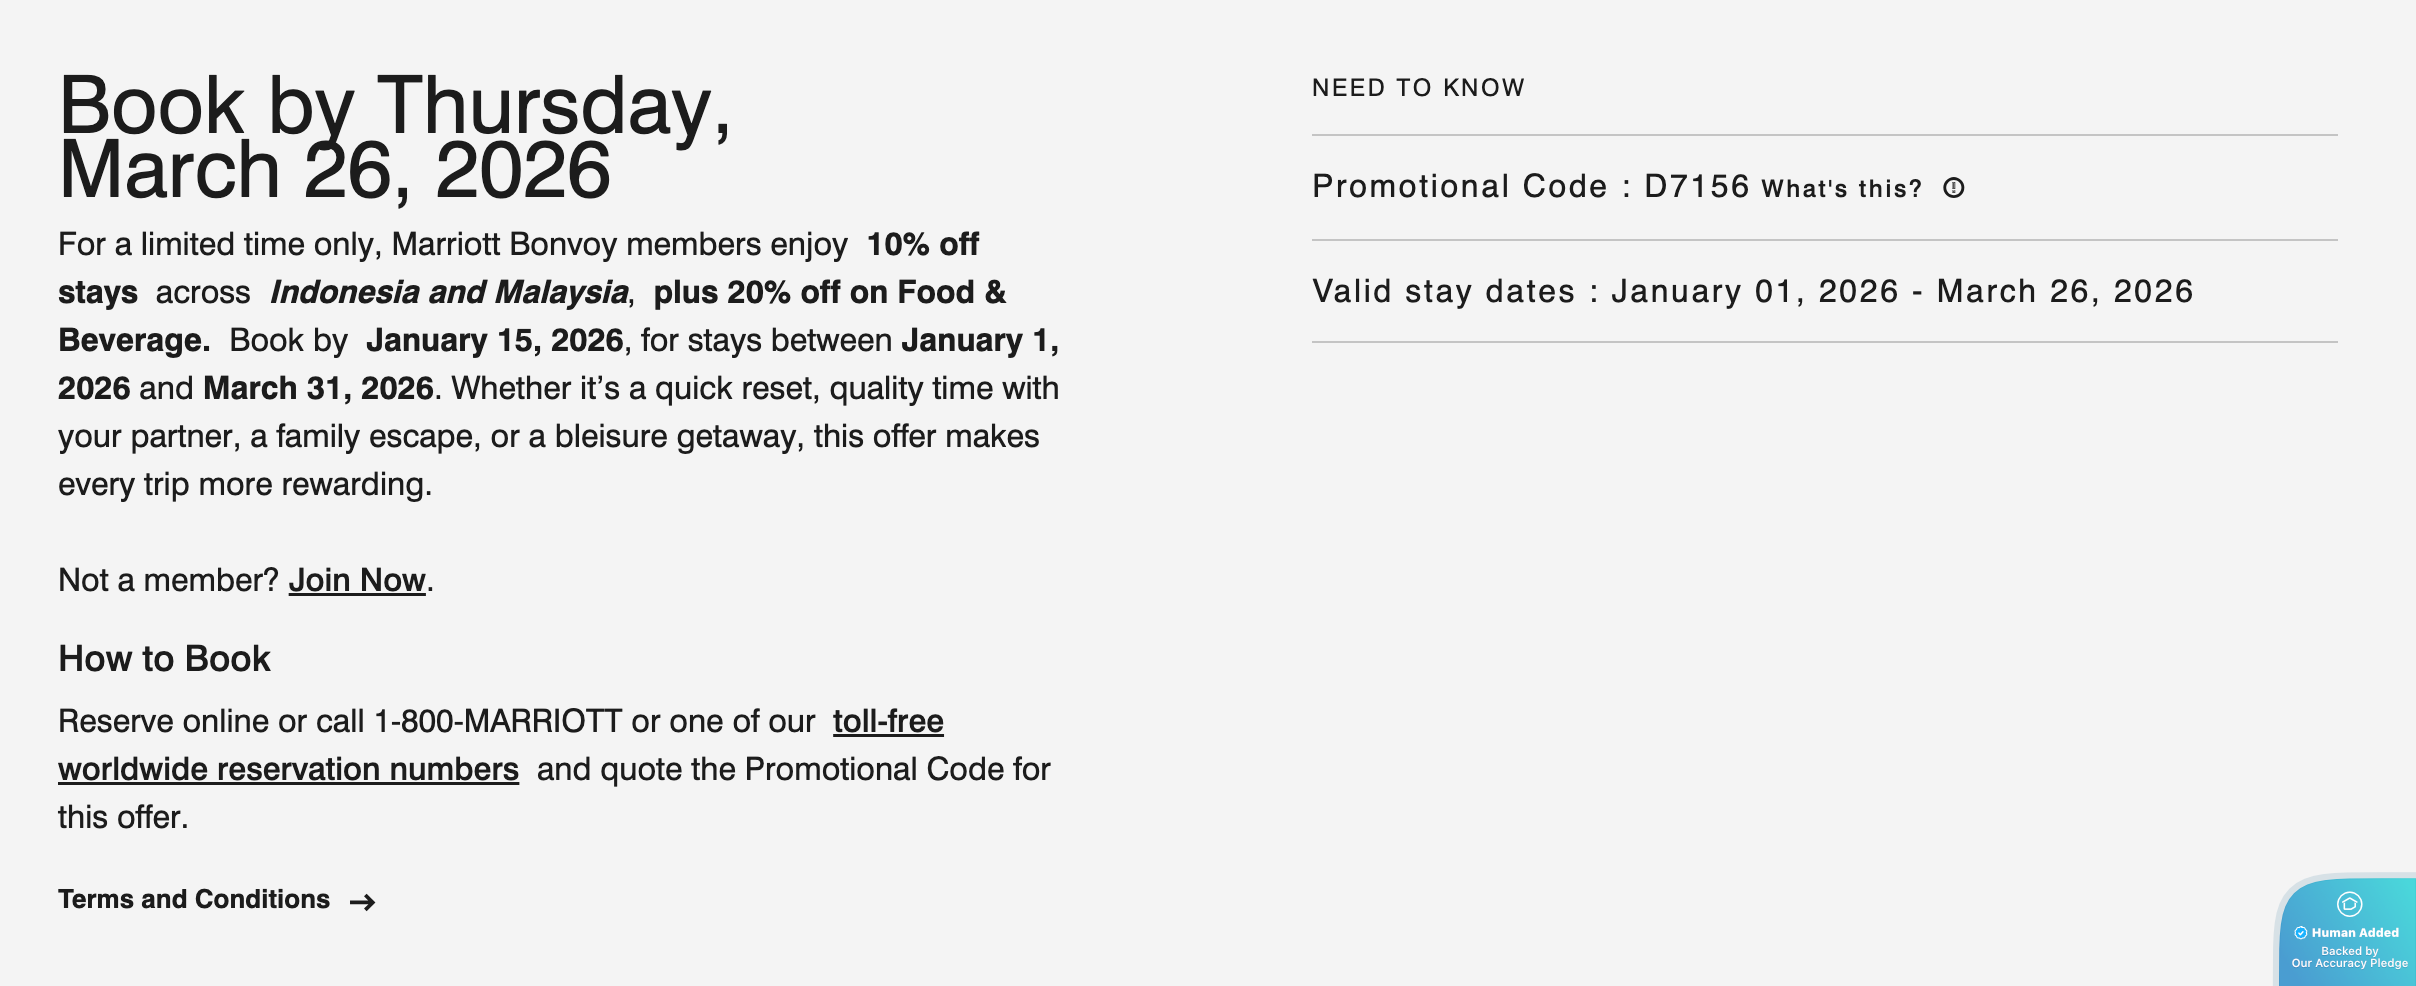2416x986 pixels.
Task: Click the "What's this?" promo code help text
Action: tap(1841, 189)
